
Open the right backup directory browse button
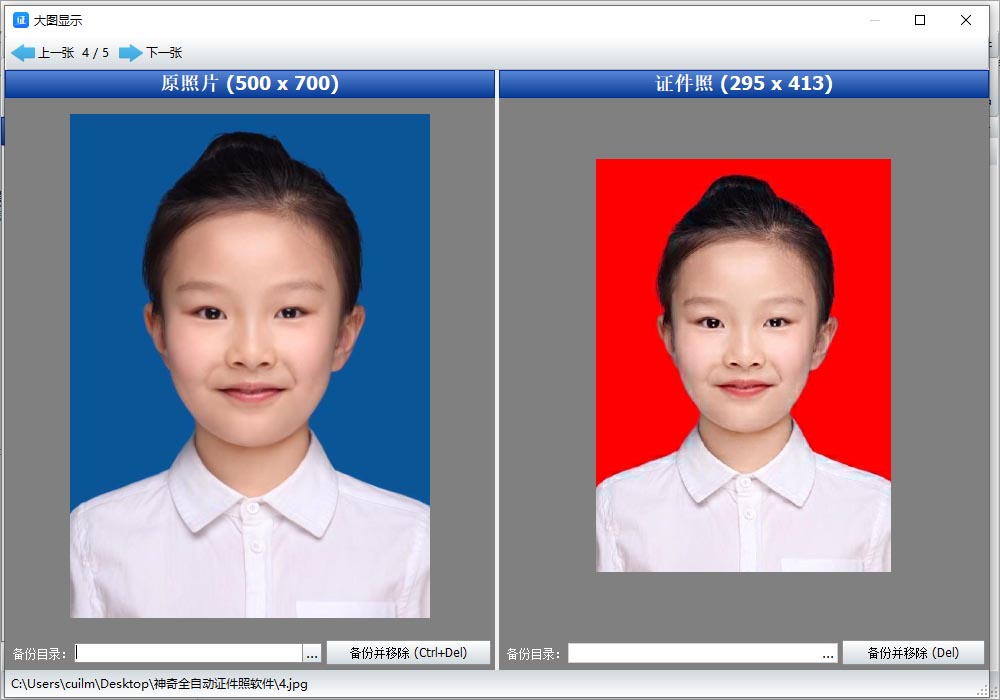828,653
